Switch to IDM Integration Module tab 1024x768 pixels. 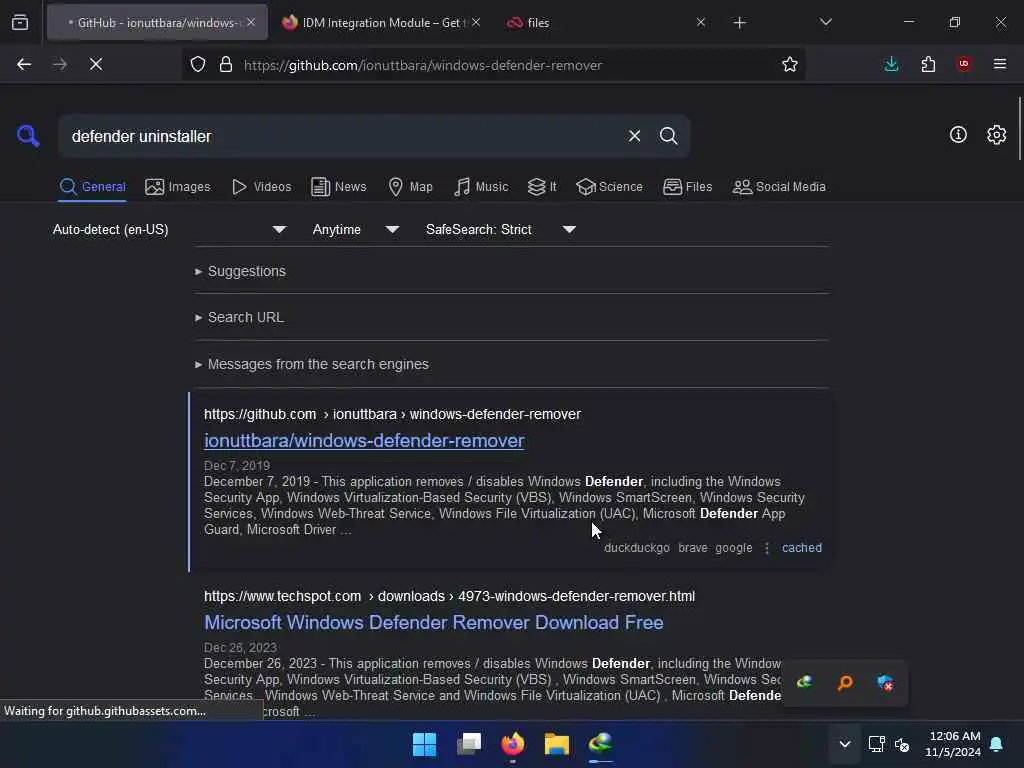click(x=372, y=22)
